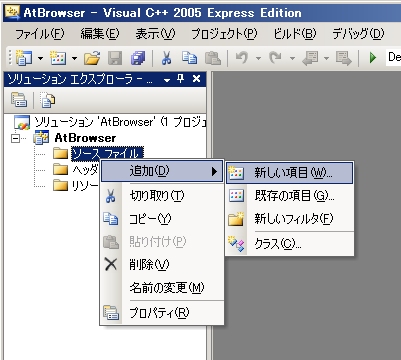The image size is (401, 360).
Task: Open the 追加(D) submenu in context menu
Action: pos(162,171)
